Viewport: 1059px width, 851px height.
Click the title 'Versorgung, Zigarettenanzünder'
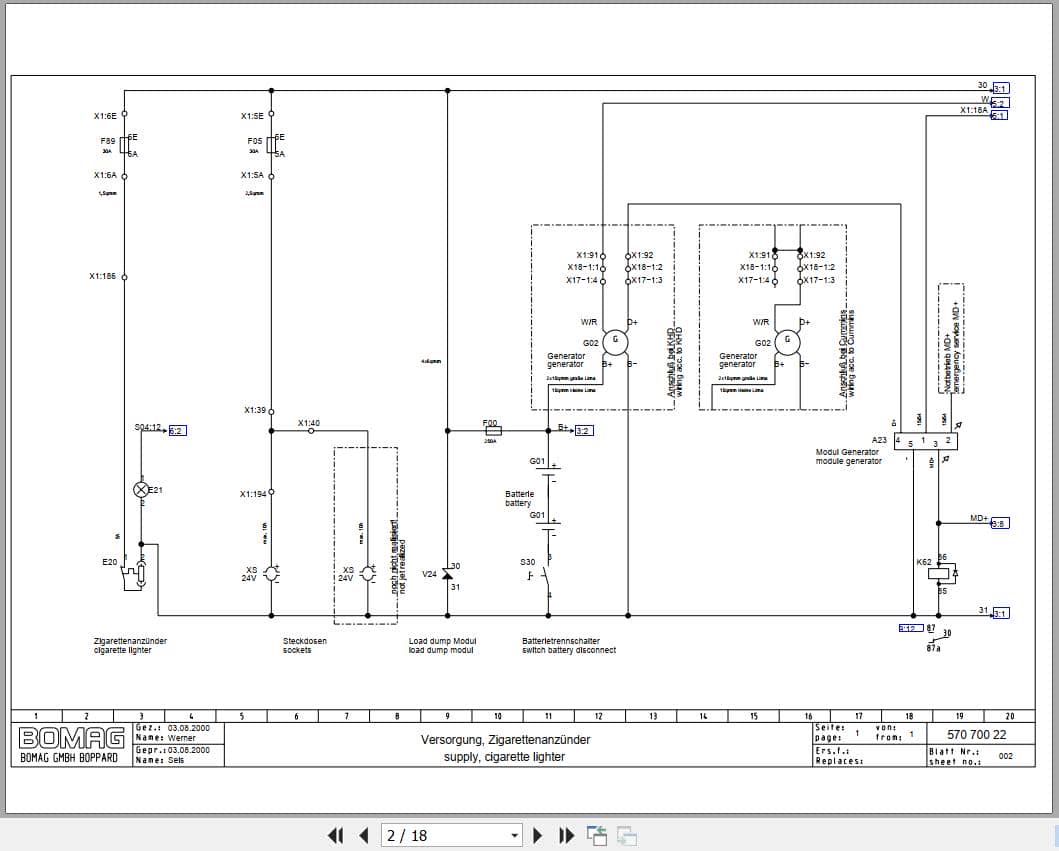point(505,740)
